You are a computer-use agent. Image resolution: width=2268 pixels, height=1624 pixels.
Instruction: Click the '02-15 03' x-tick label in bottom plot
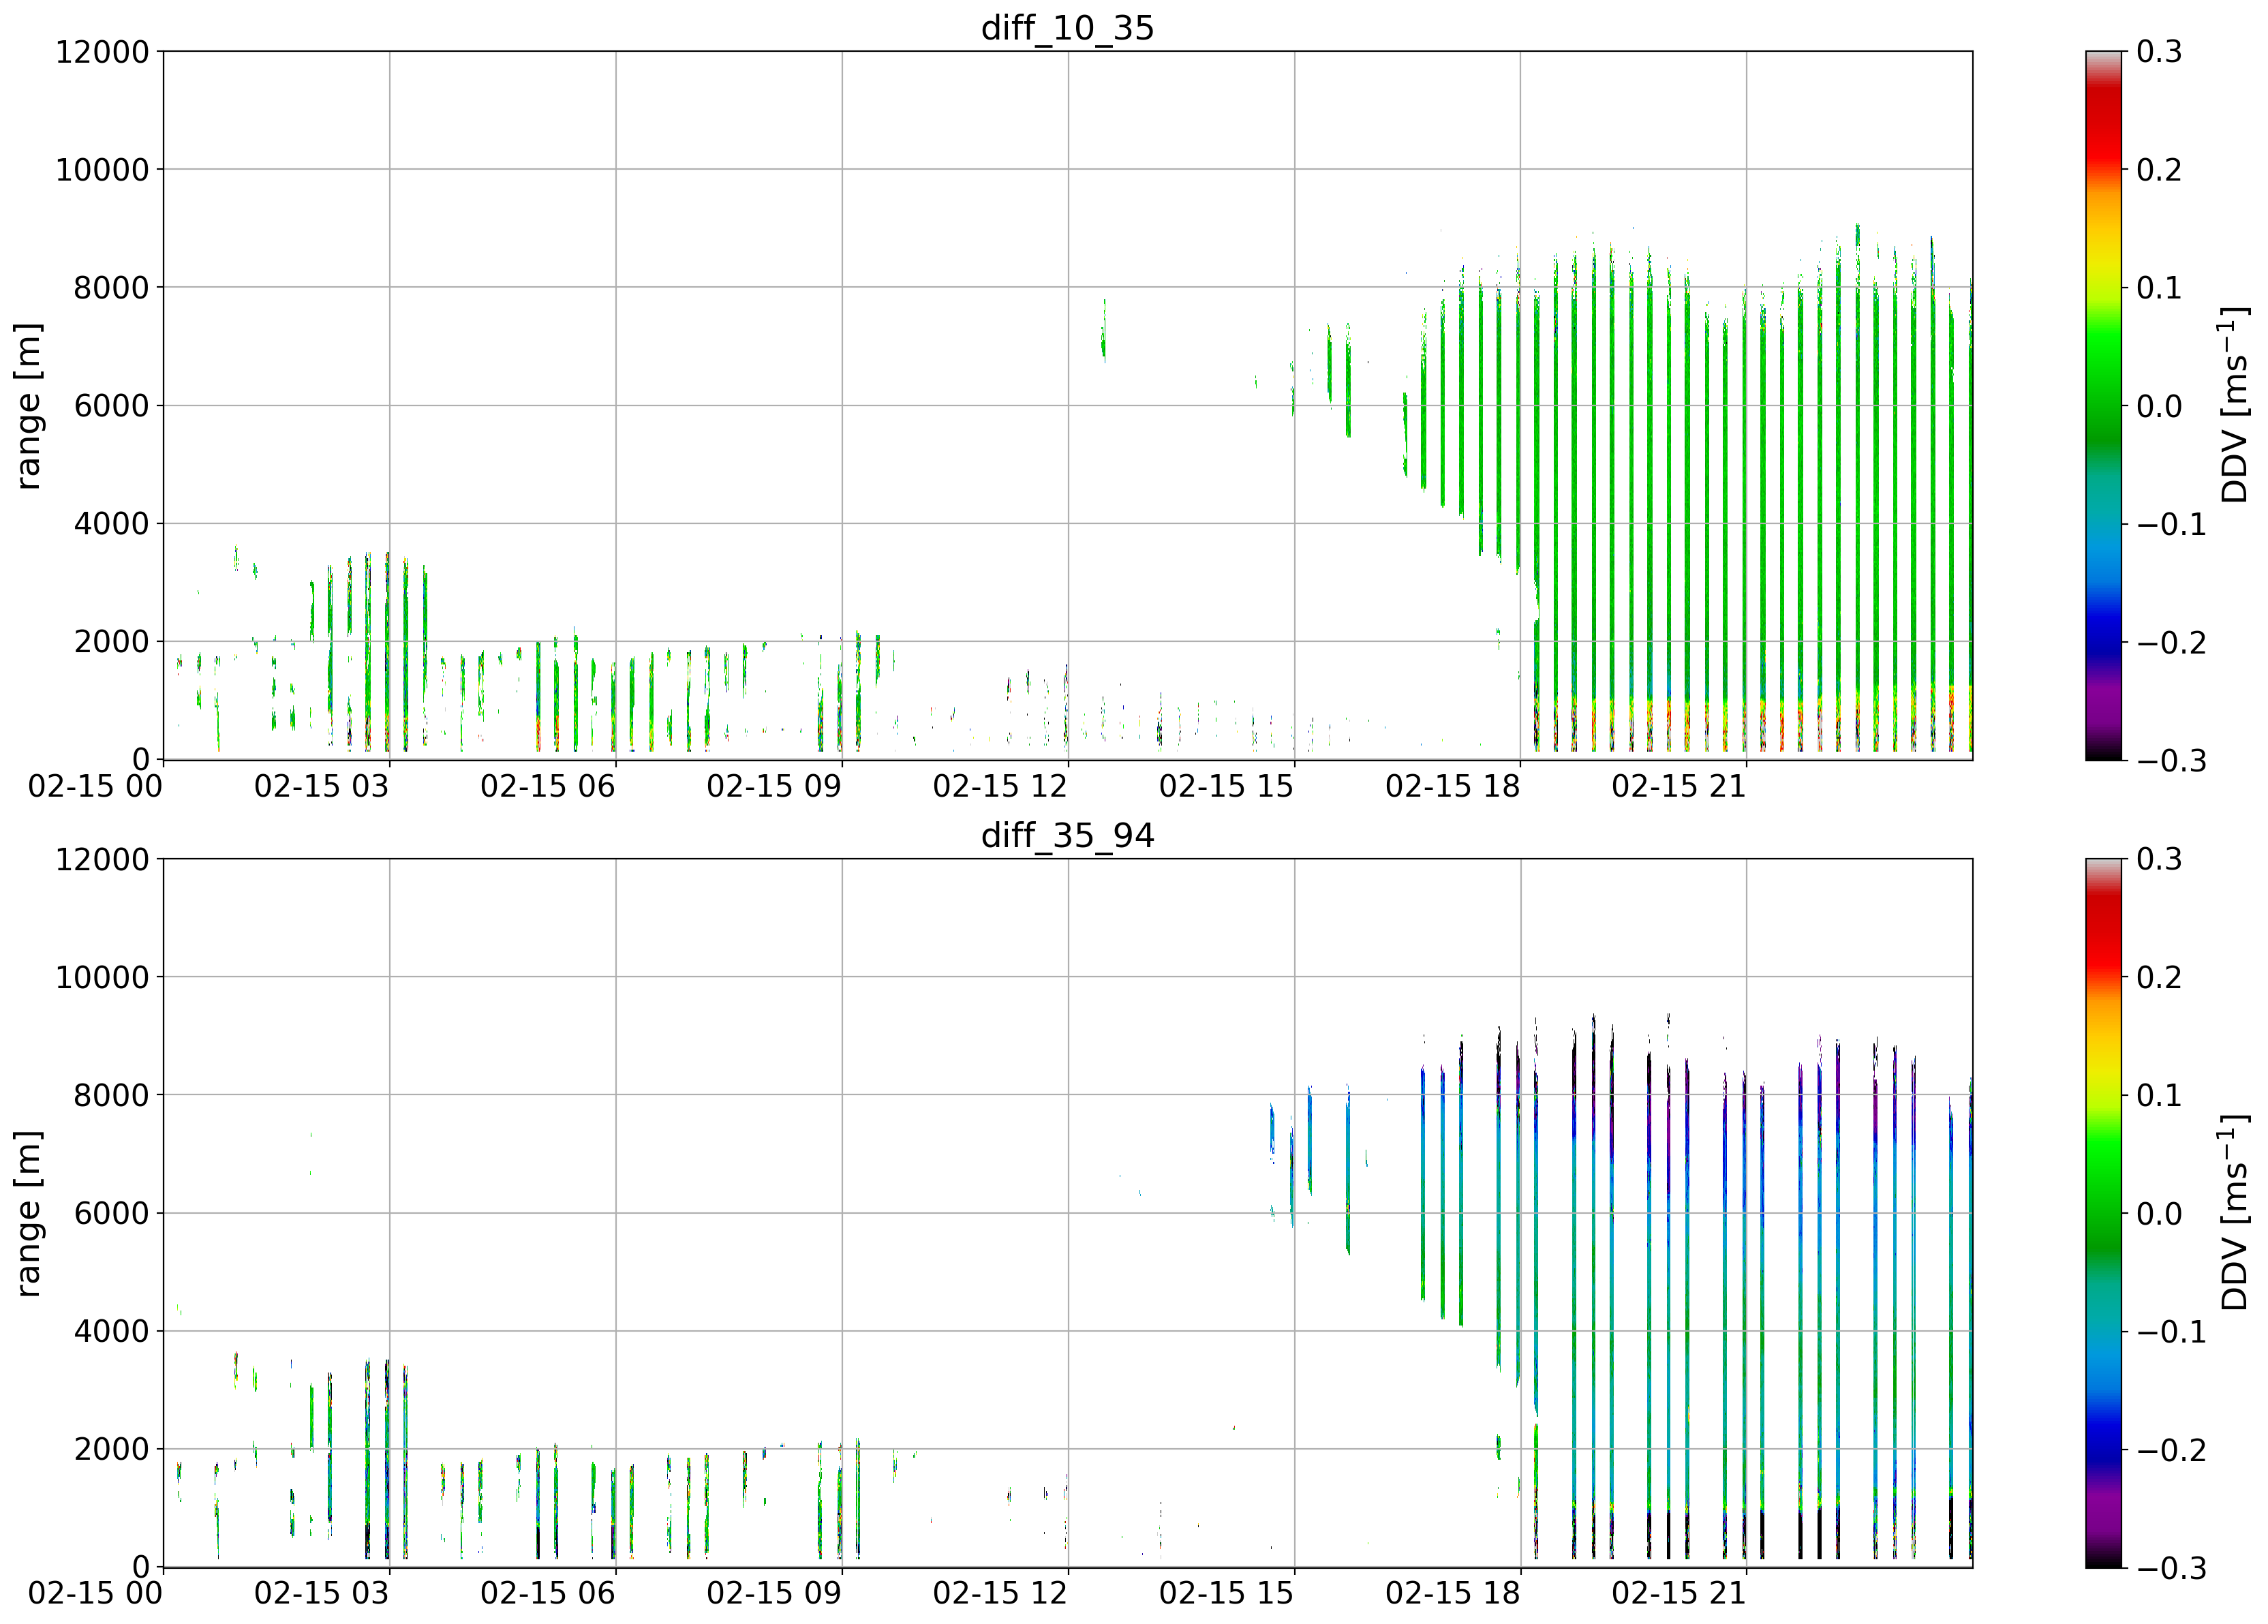point(321,1594)
